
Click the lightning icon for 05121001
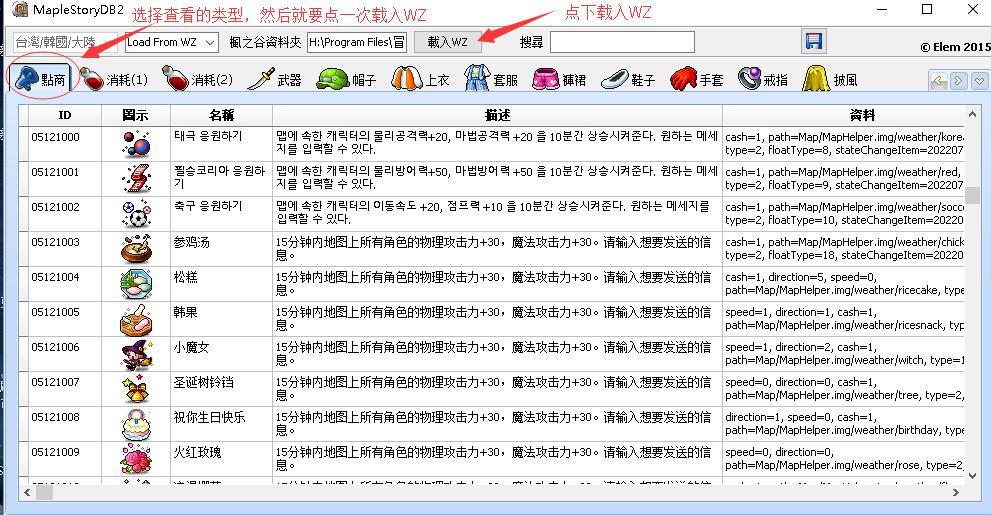pos(136,178)
